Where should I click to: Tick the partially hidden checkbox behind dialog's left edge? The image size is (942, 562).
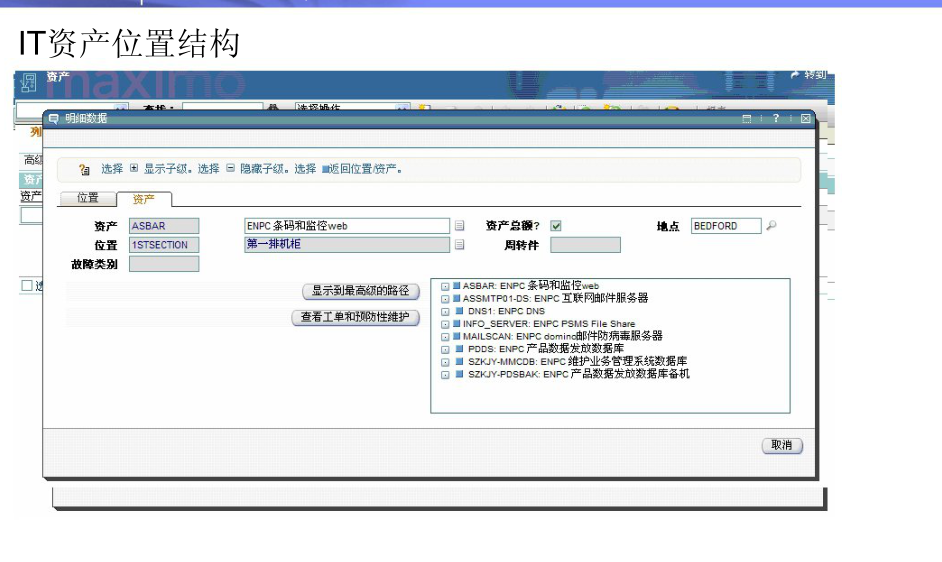pyautogui.click(x=27, y=286)
